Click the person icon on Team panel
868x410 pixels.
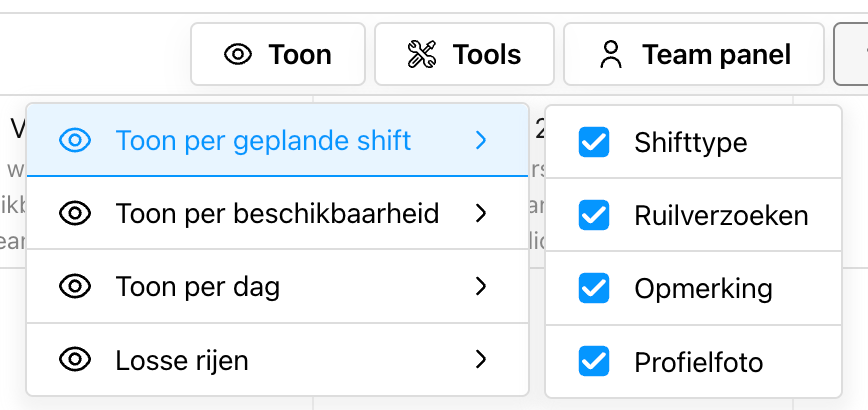point(611,54)
